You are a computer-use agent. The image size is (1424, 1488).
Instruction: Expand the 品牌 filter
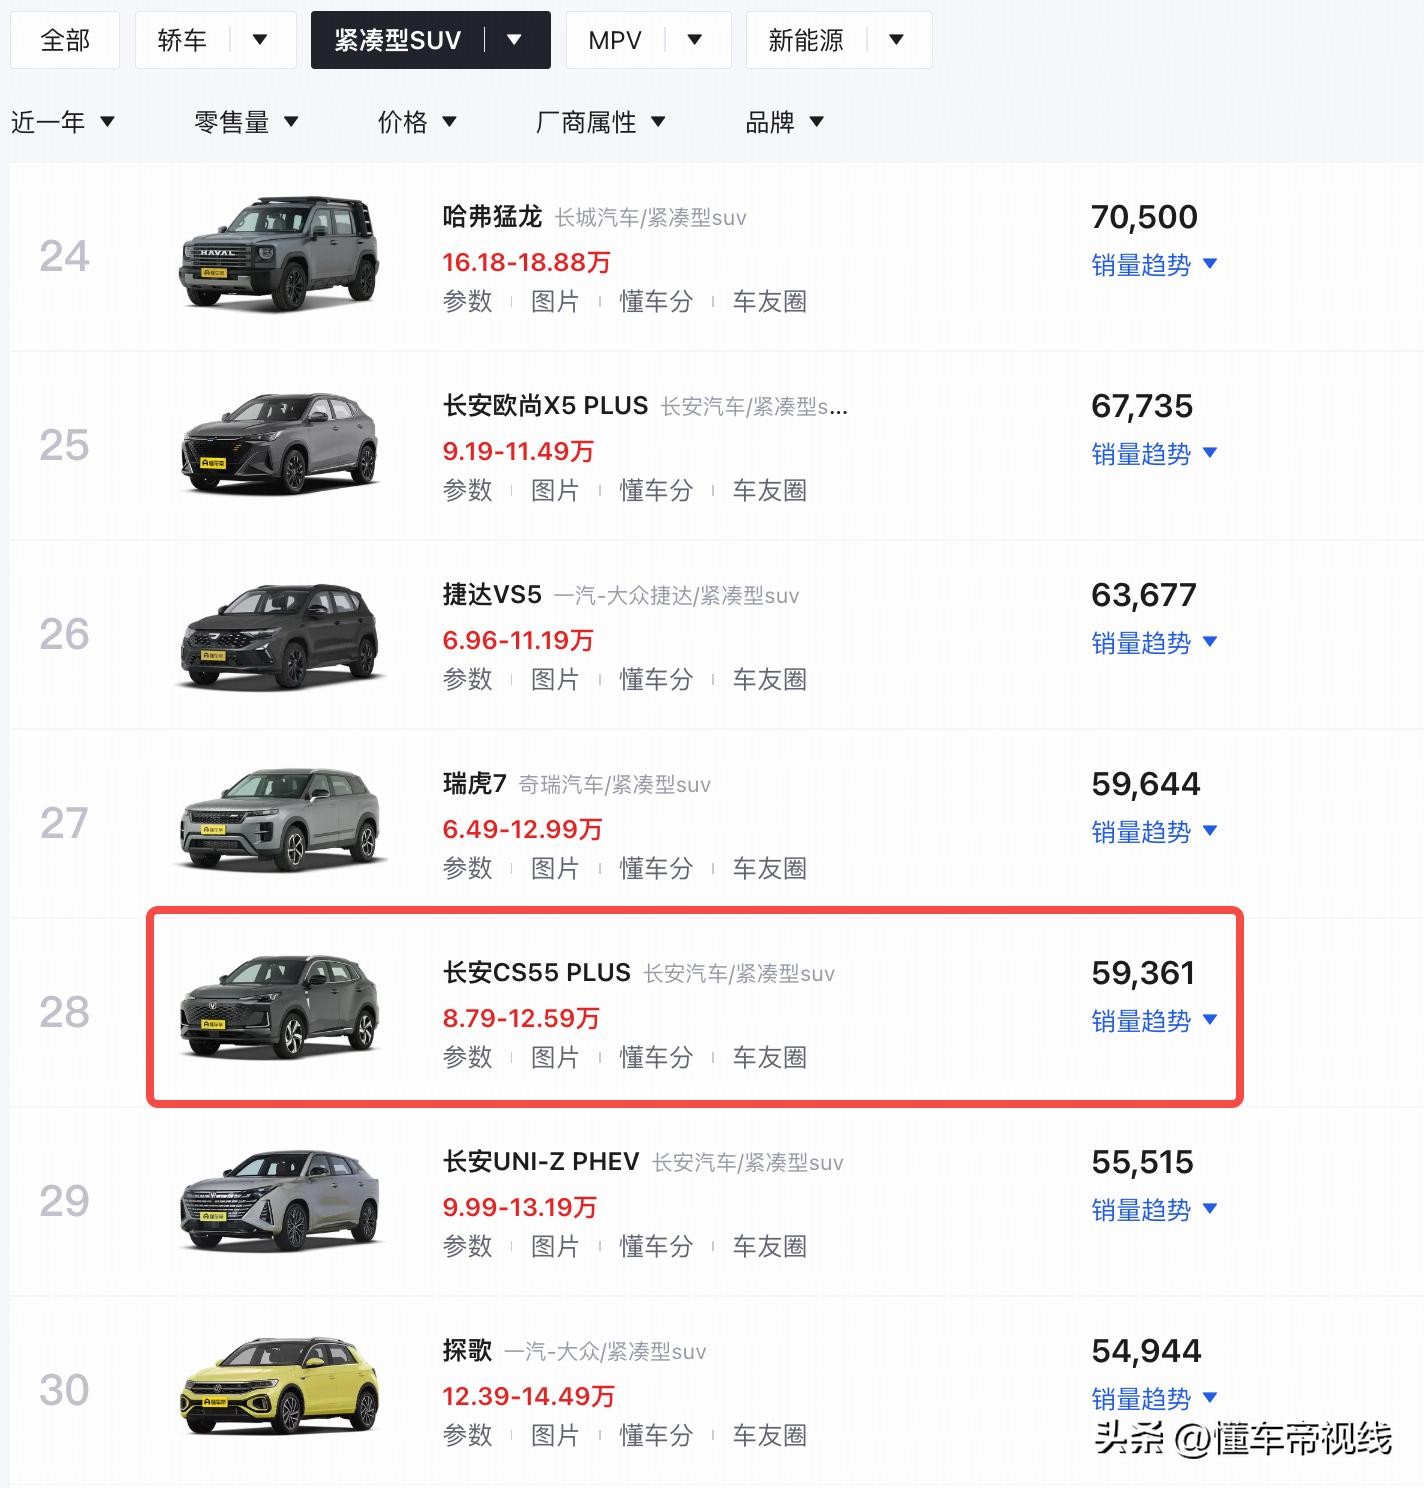pos(785,122)
